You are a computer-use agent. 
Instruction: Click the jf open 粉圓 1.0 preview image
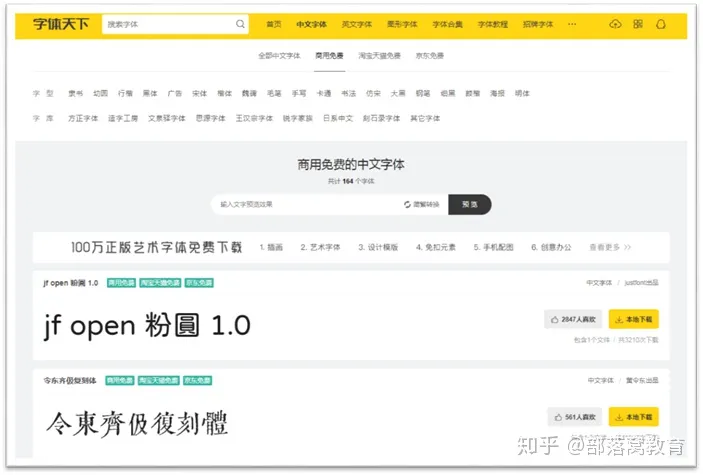pos(147,326)
